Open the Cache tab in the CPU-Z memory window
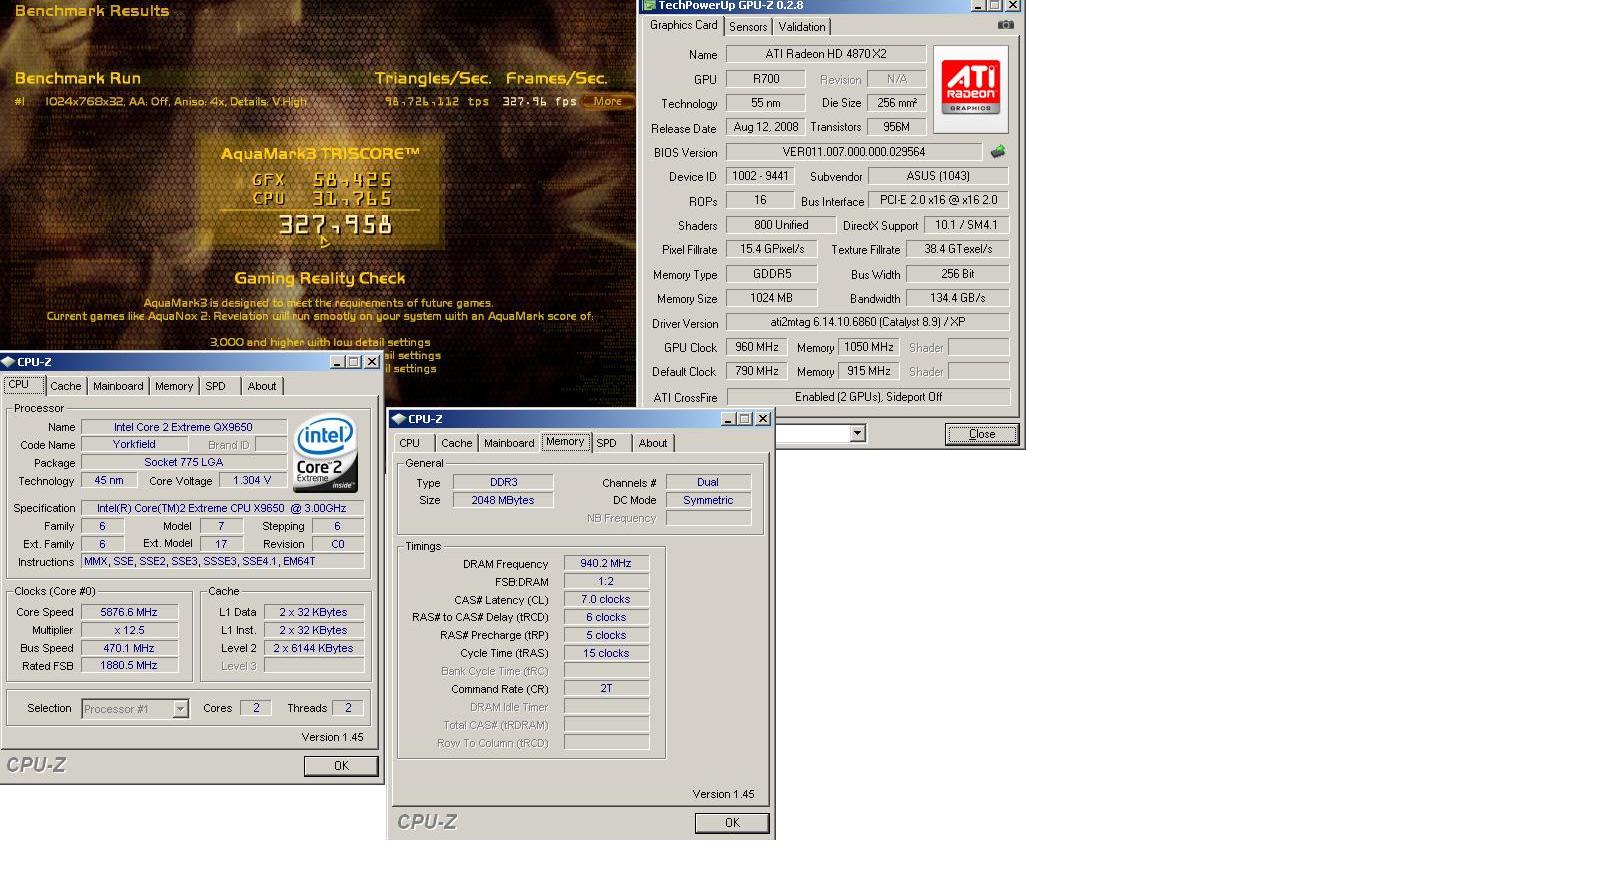The image size is (1618, 889). [x=457, y=443]
